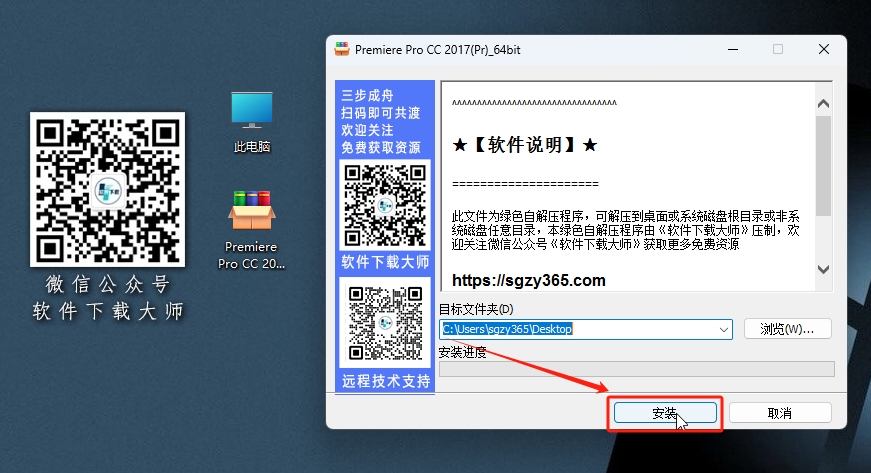Click the 取消 button
The image size is (871, 473).
tap(780, 413)
